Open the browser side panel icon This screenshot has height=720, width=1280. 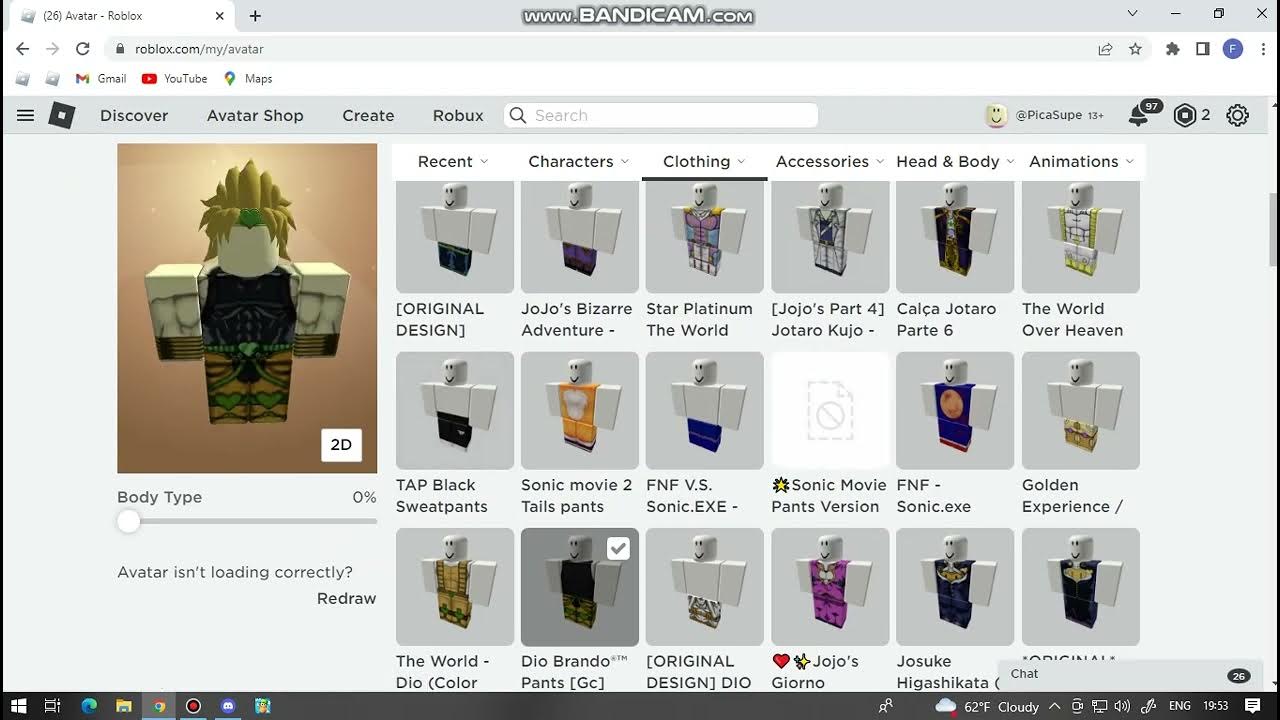1203,49
